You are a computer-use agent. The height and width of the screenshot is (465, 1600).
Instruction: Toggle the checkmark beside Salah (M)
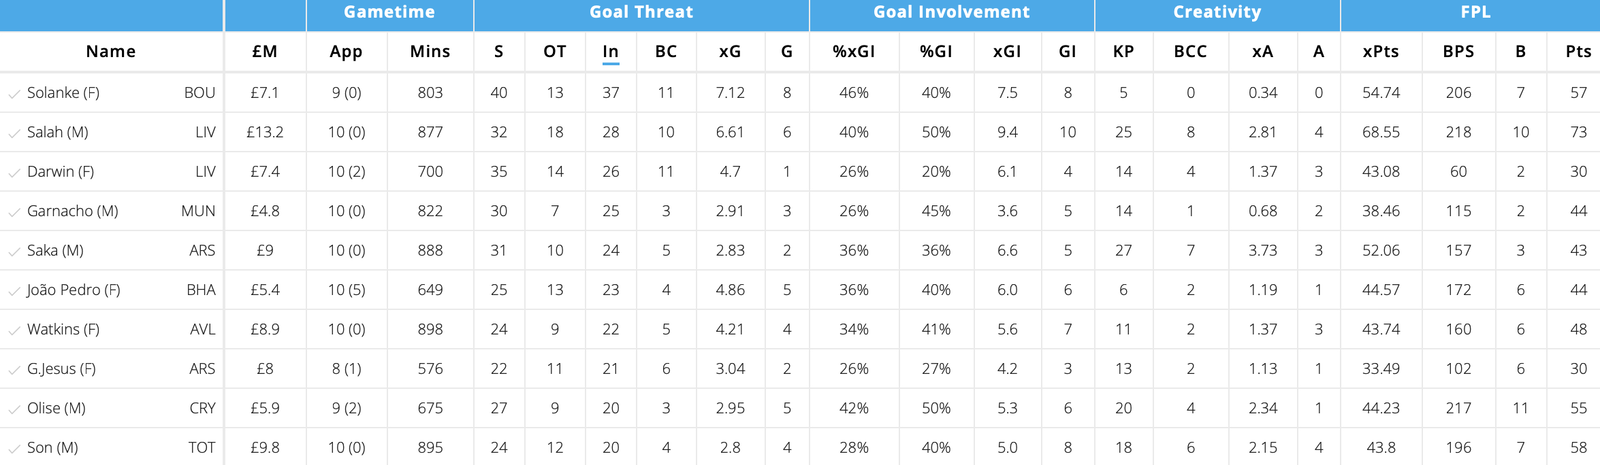coord(14,133)
